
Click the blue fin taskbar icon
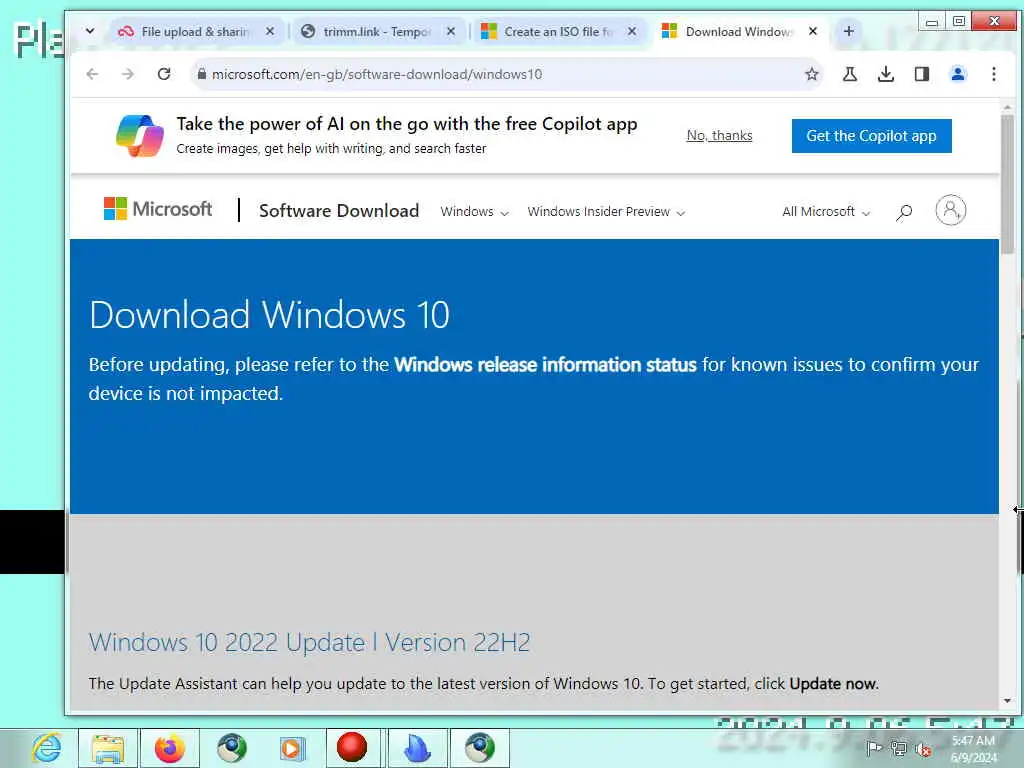pyautogui.click(x=417, y=748)
